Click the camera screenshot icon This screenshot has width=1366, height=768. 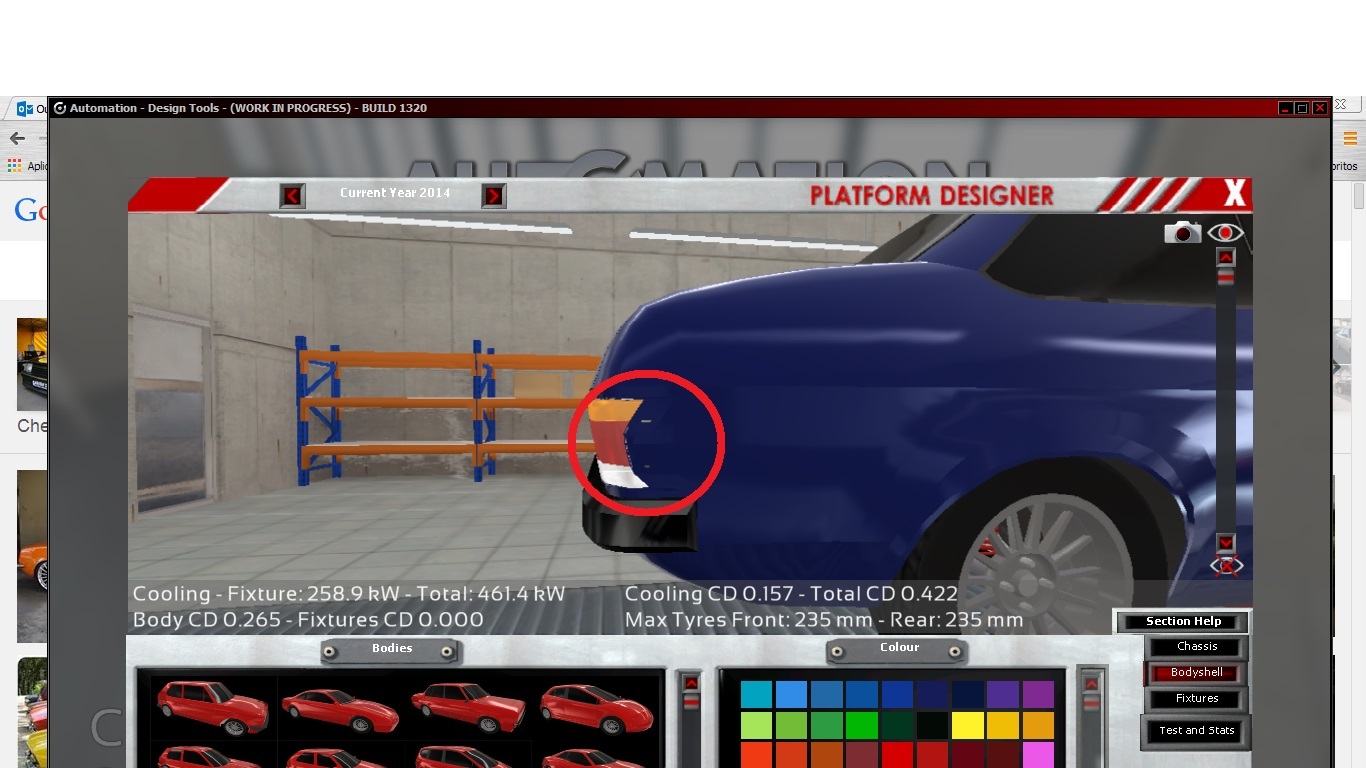[1182, 232]
